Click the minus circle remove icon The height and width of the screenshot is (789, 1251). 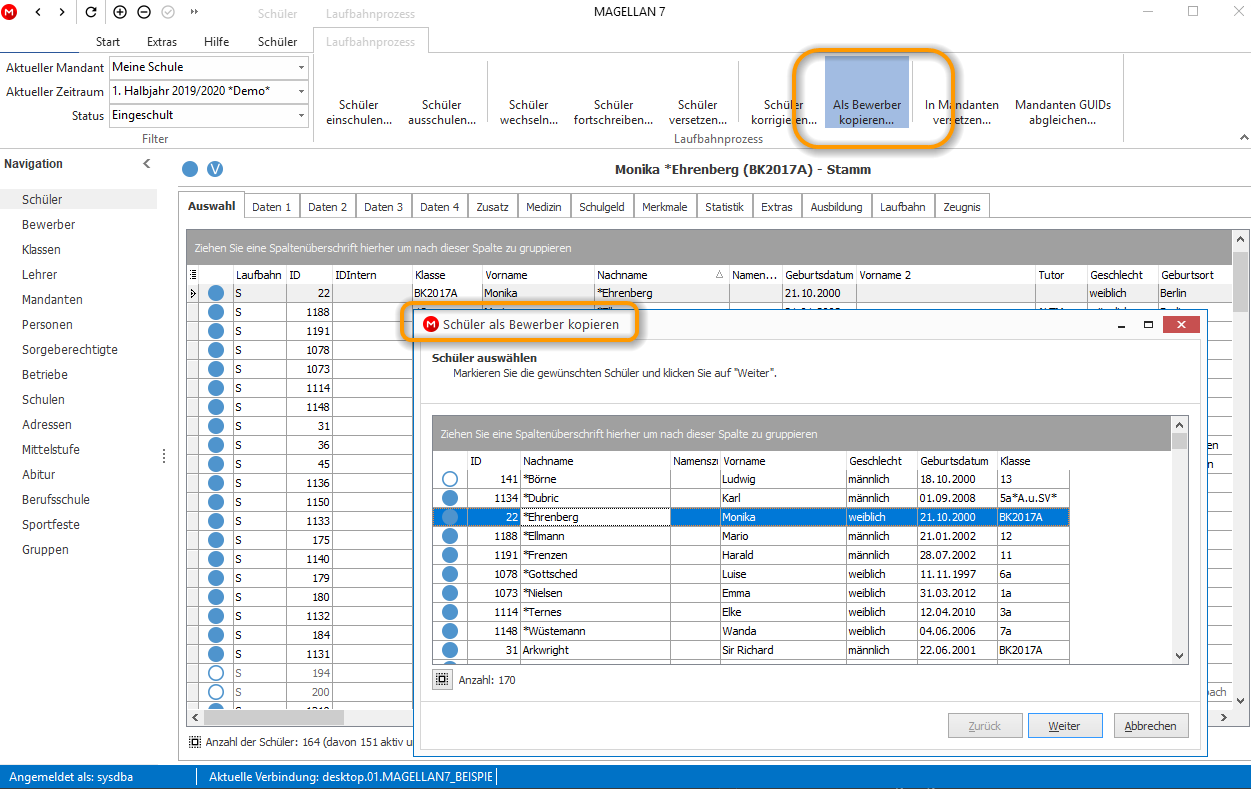144,12
